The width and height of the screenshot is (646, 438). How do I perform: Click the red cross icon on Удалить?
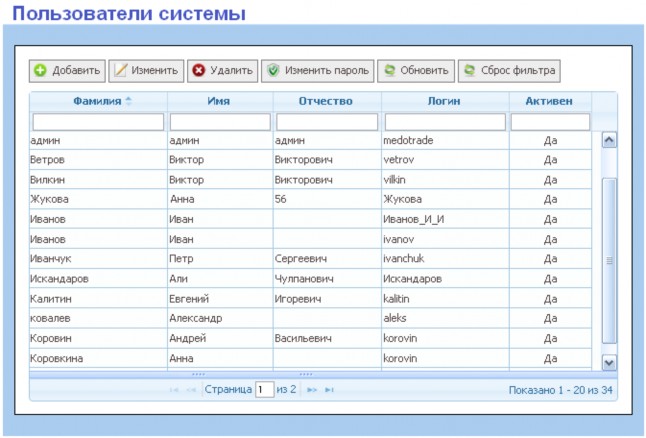coord(199,70)
